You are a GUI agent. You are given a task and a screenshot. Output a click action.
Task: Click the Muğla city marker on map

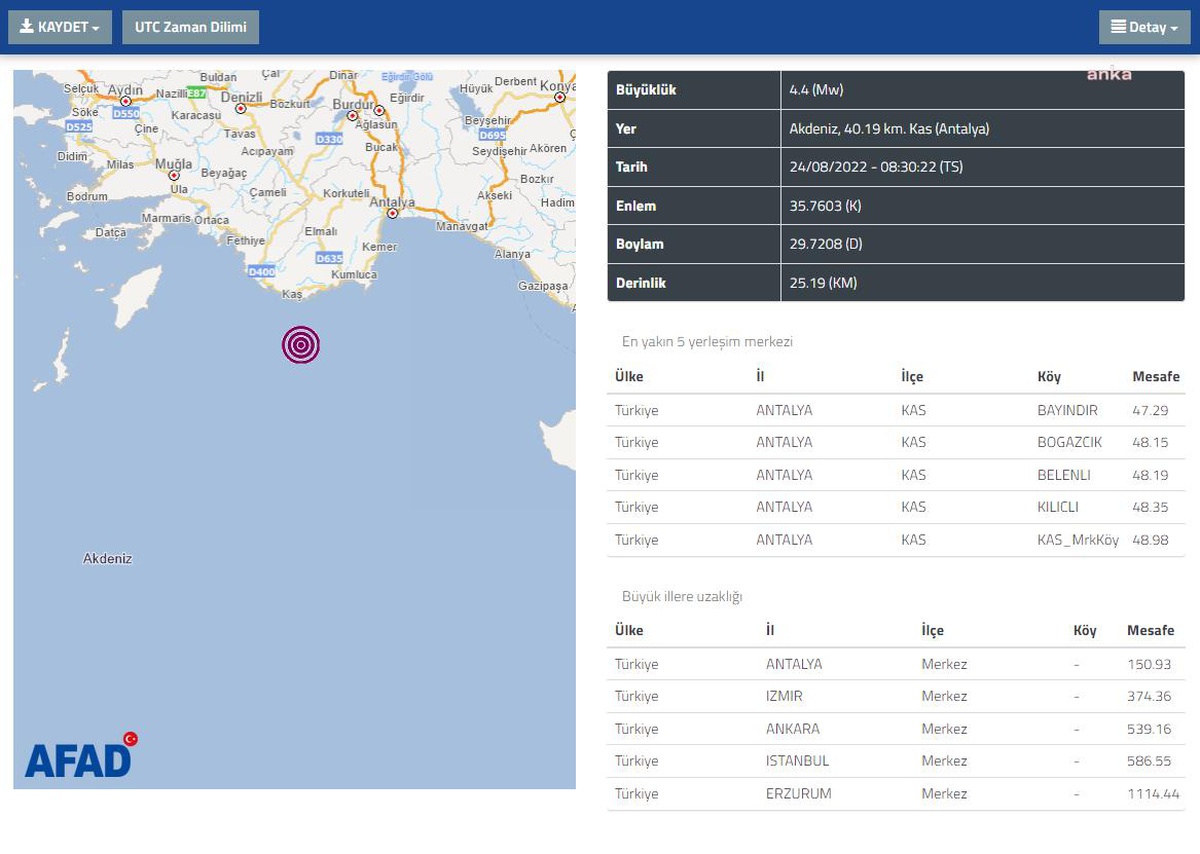[x=174, y=175]
